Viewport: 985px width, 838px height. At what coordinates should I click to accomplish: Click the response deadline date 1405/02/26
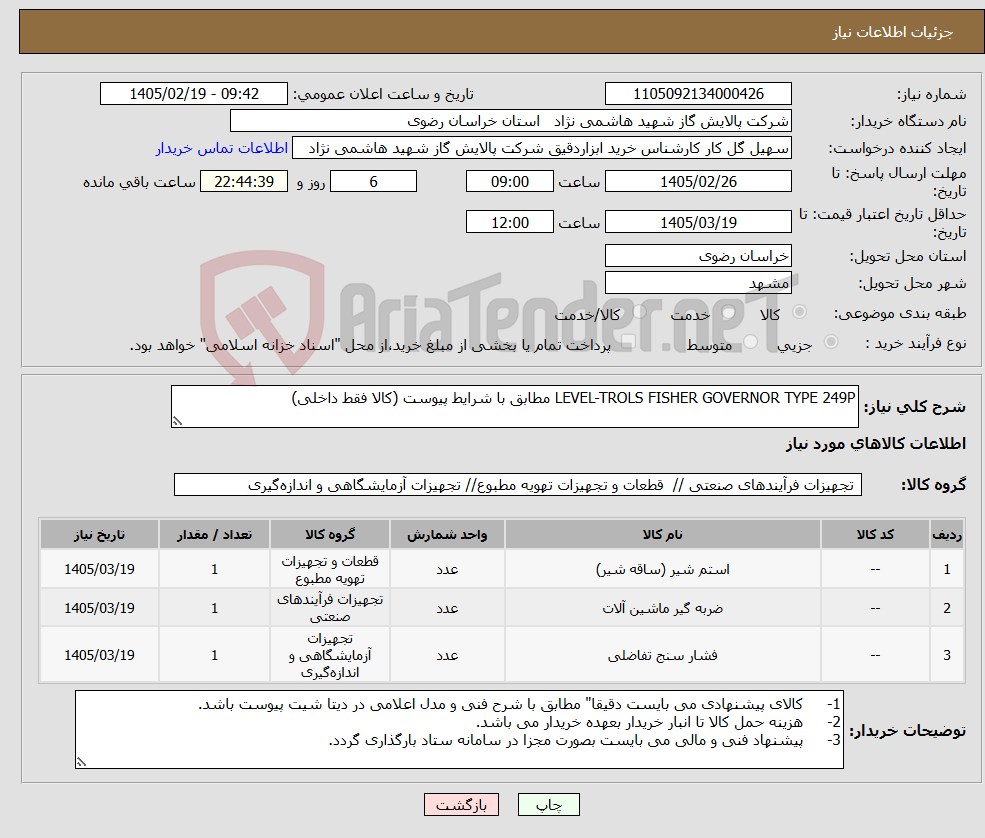tap(698, 182)
